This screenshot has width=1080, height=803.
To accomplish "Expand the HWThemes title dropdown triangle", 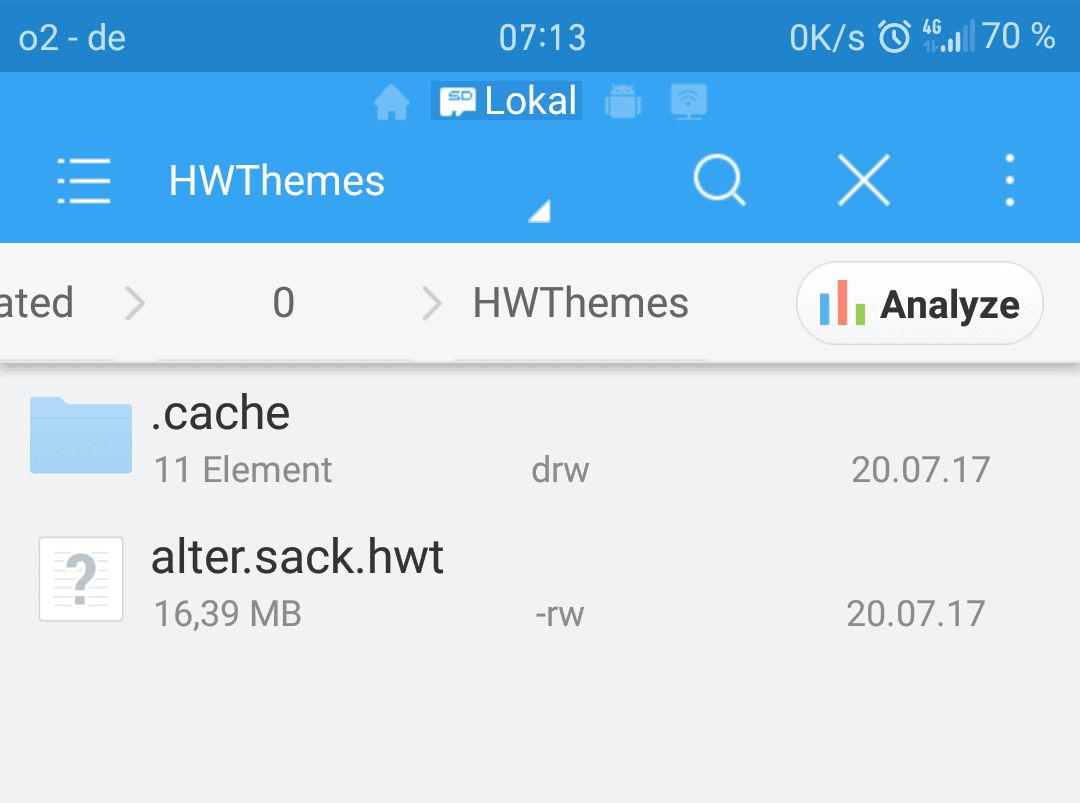I will tap(539, 211).
